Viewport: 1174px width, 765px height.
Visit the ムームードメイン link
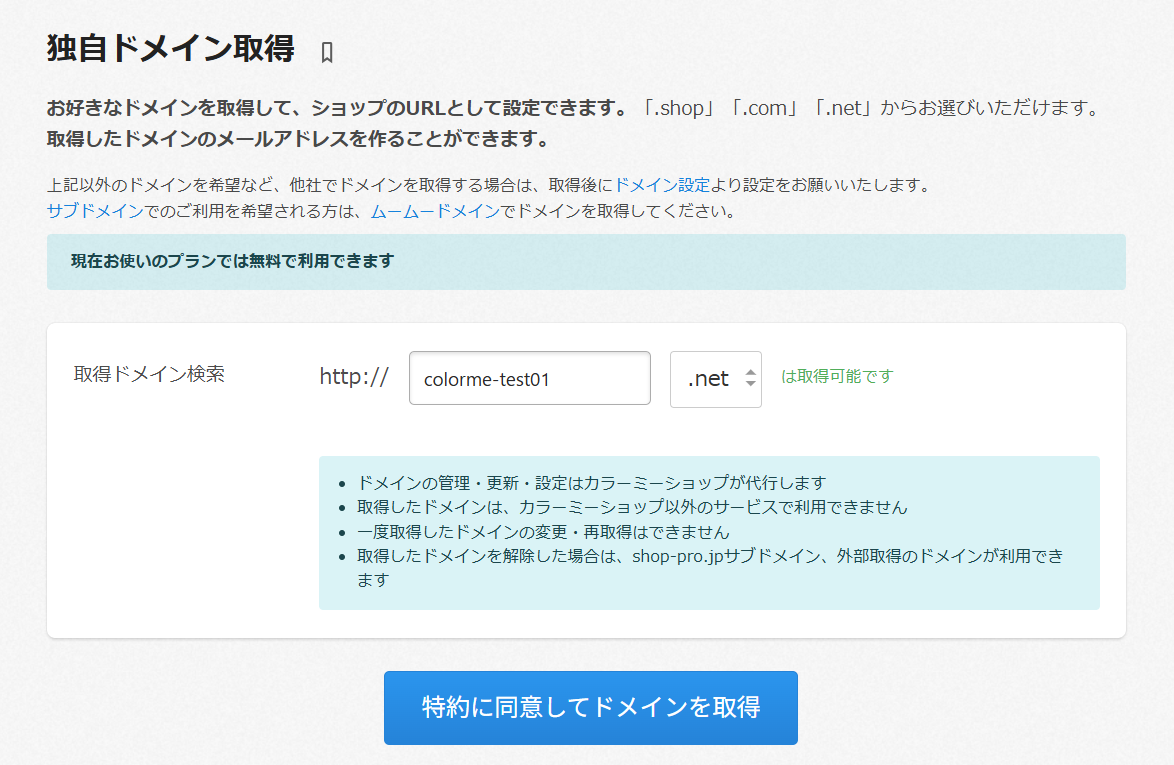pyautogui.click(x=434, y=211)
